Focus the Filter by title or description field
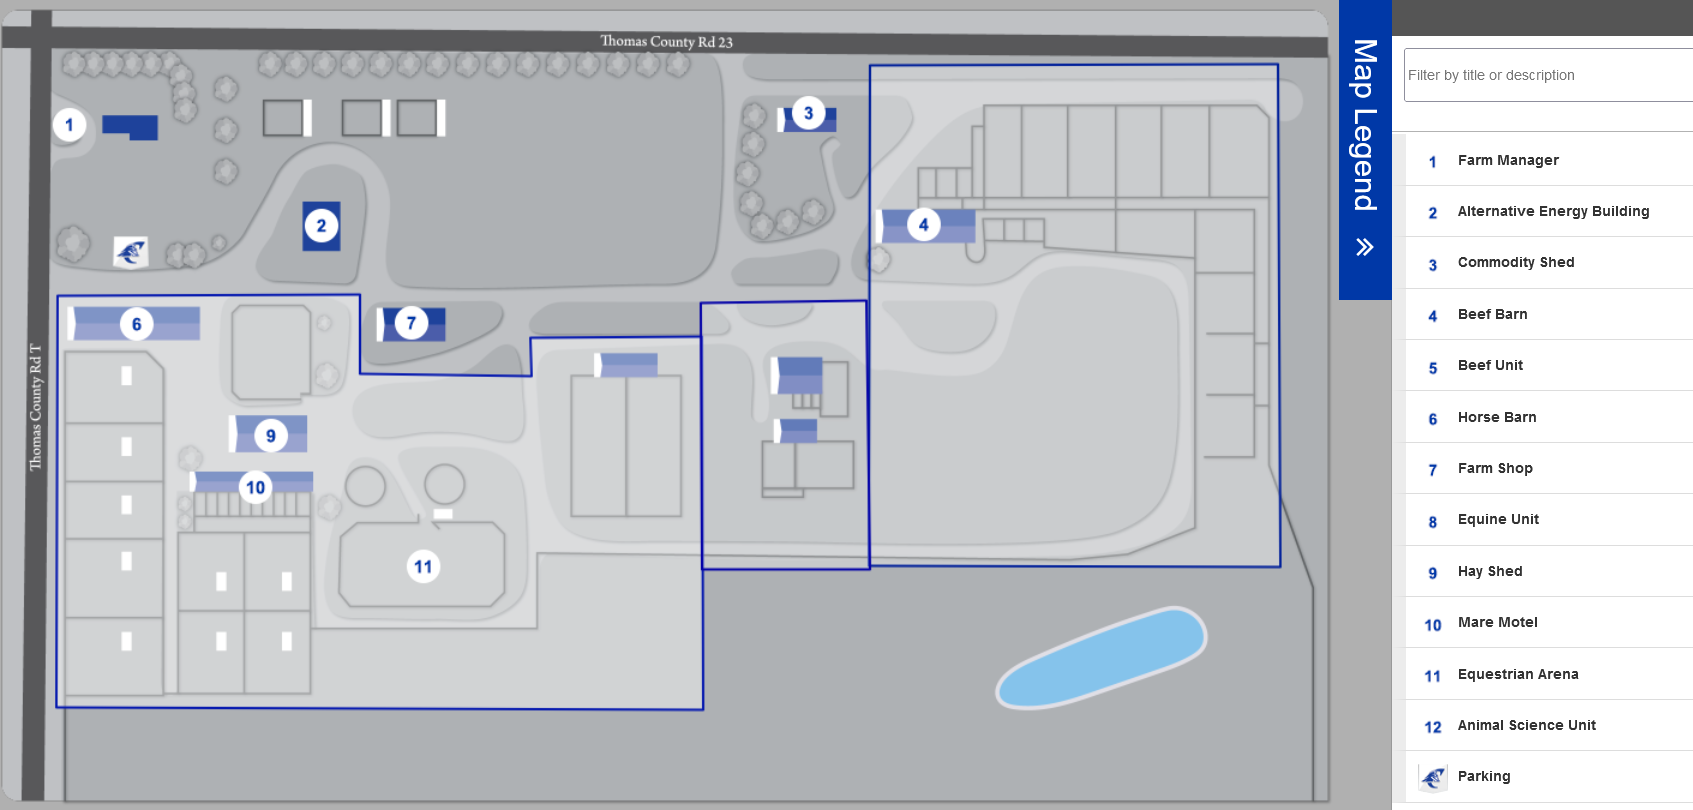The image size is (1693, 810). (1548, 75)
